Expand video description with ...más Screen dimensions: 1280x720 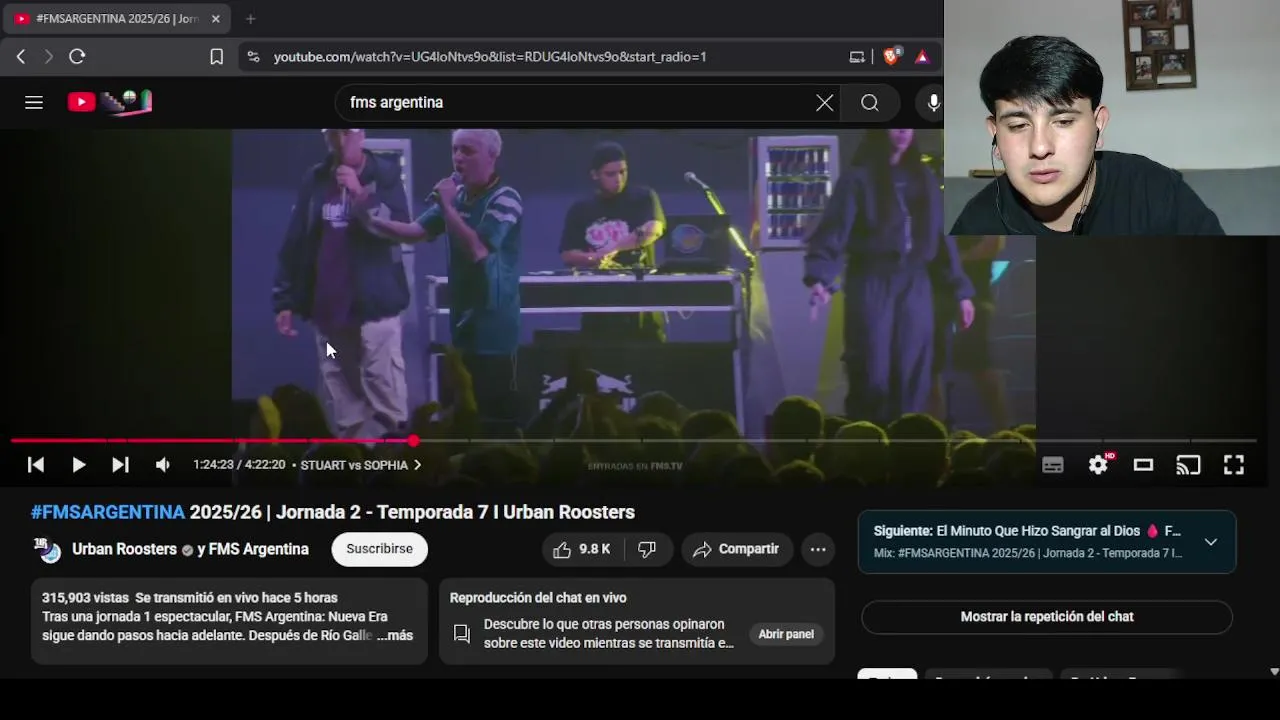pos(395,635)
